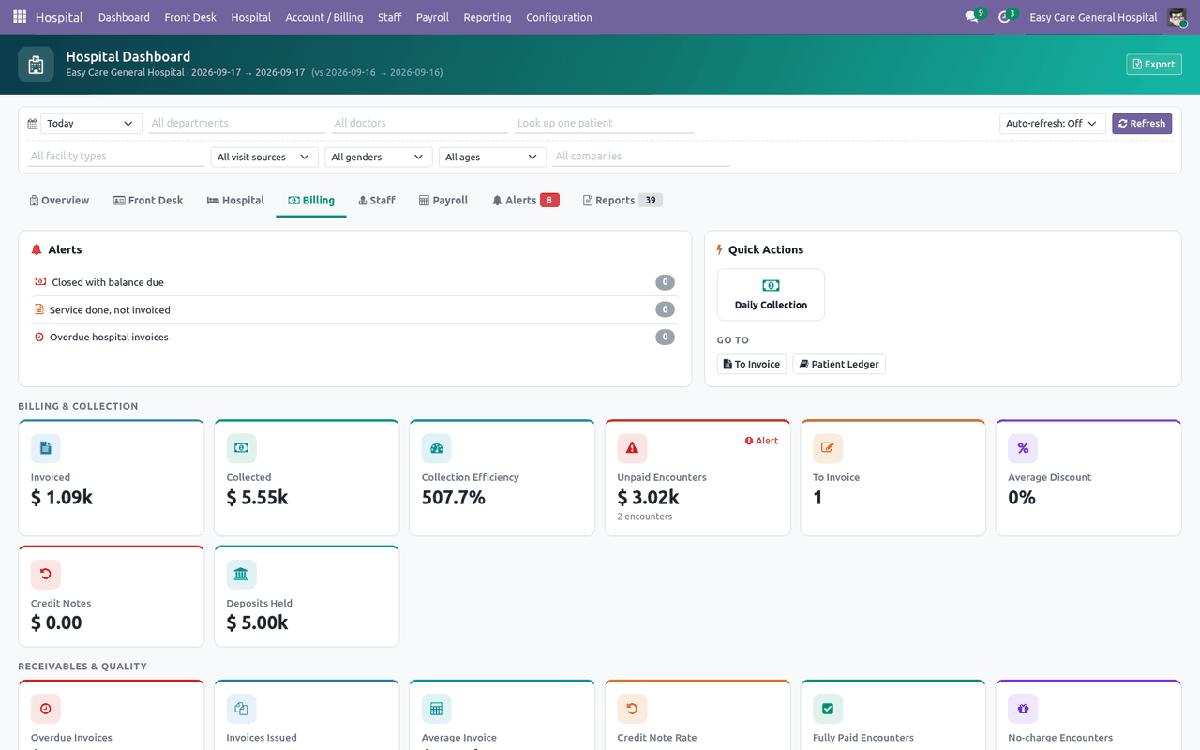
Task: Open the Reporting top menu
Action: [487, 17]
